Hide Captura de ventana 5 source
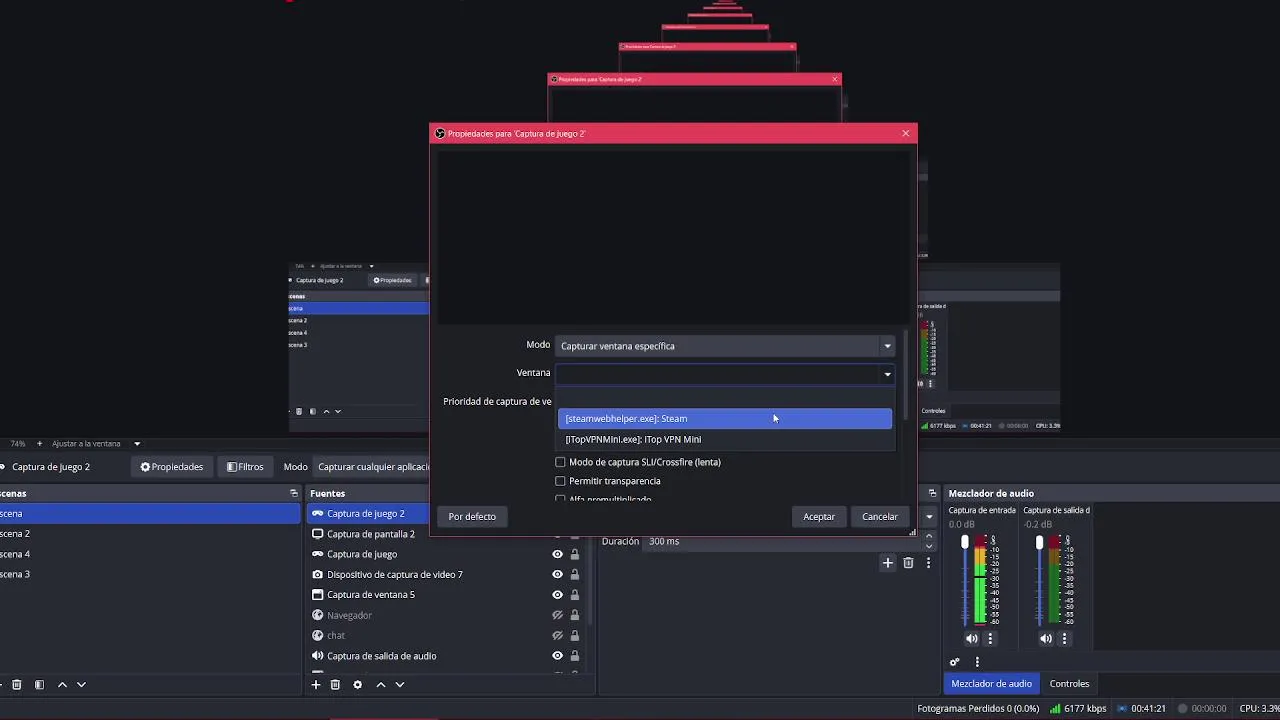1280x720 pixels. pyautogui.click(x=557, y=595)
